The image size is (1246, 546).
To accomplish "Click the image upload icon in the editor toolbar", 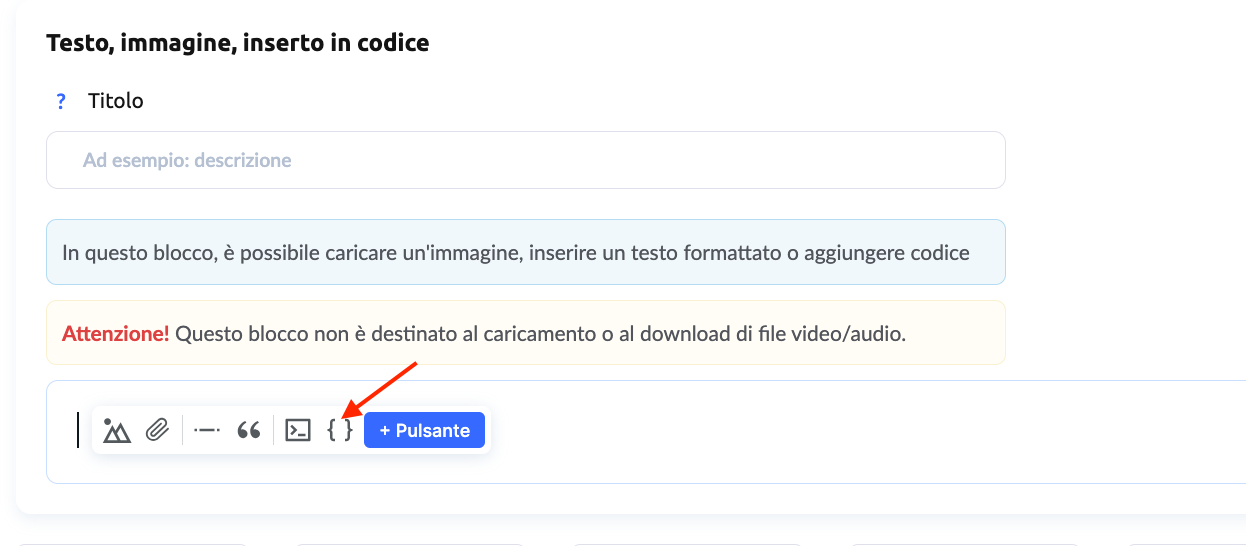I will tap(117, 431).
